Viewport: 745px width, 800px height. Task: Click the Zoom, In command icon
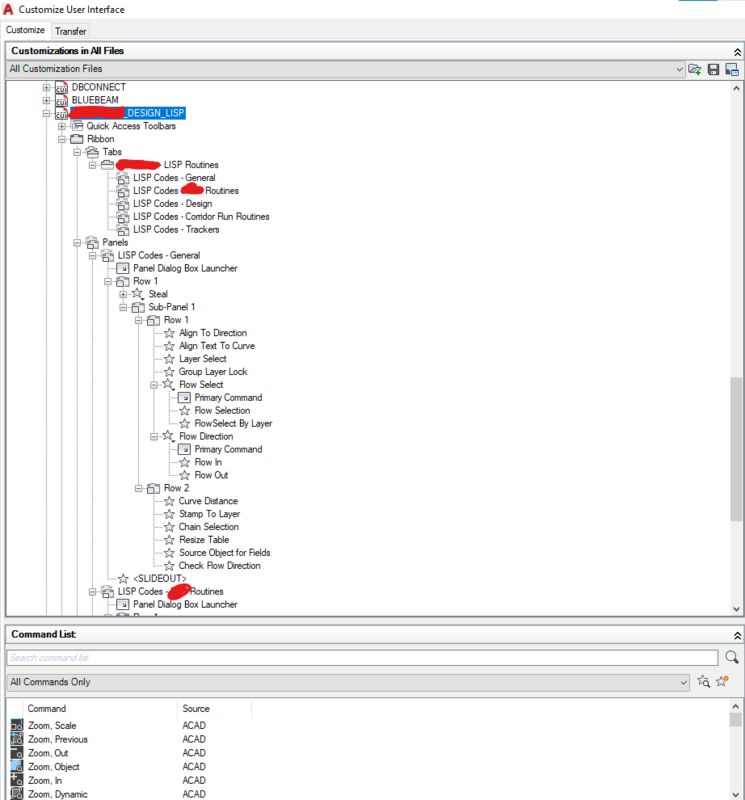[x=17, y=780]
